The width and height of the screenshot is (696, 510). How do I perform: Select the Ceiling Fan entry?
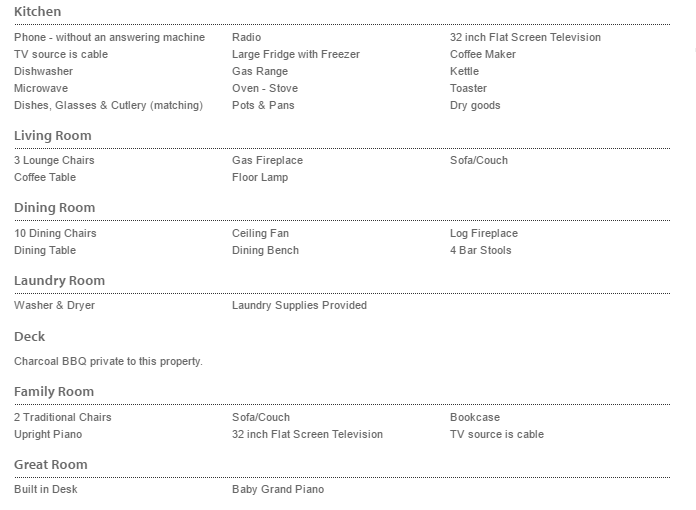(260, 233)
